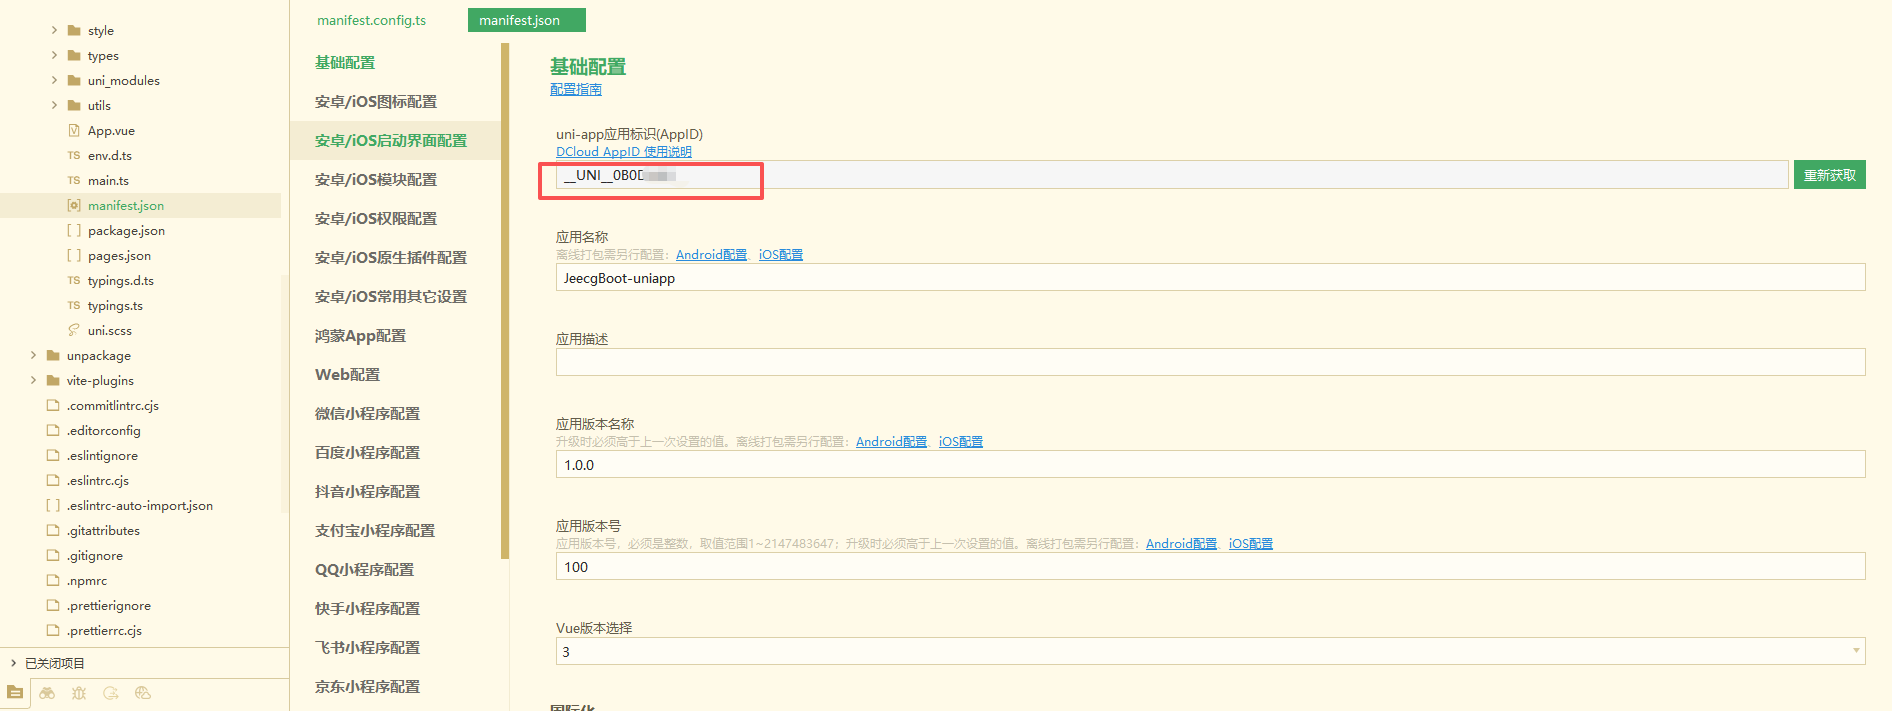1892x711 pixels.
Task: Open the cloud globe icon panel
Action: pos(143,693)
